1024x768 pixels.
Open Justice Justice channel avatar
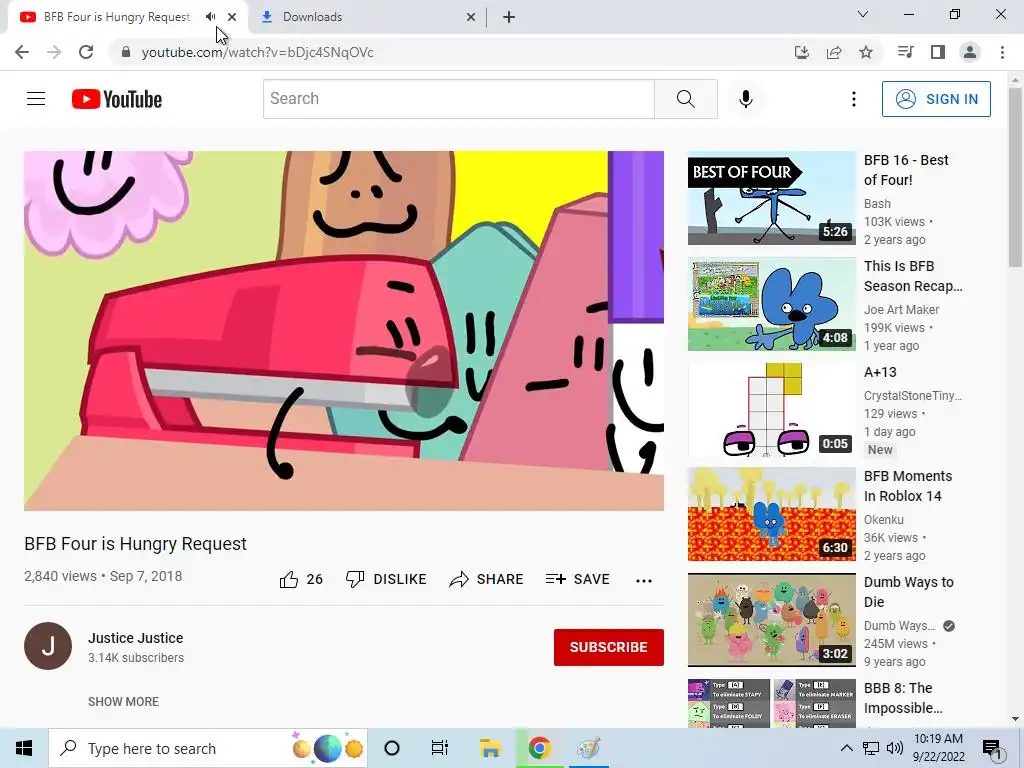pos(48,646)
